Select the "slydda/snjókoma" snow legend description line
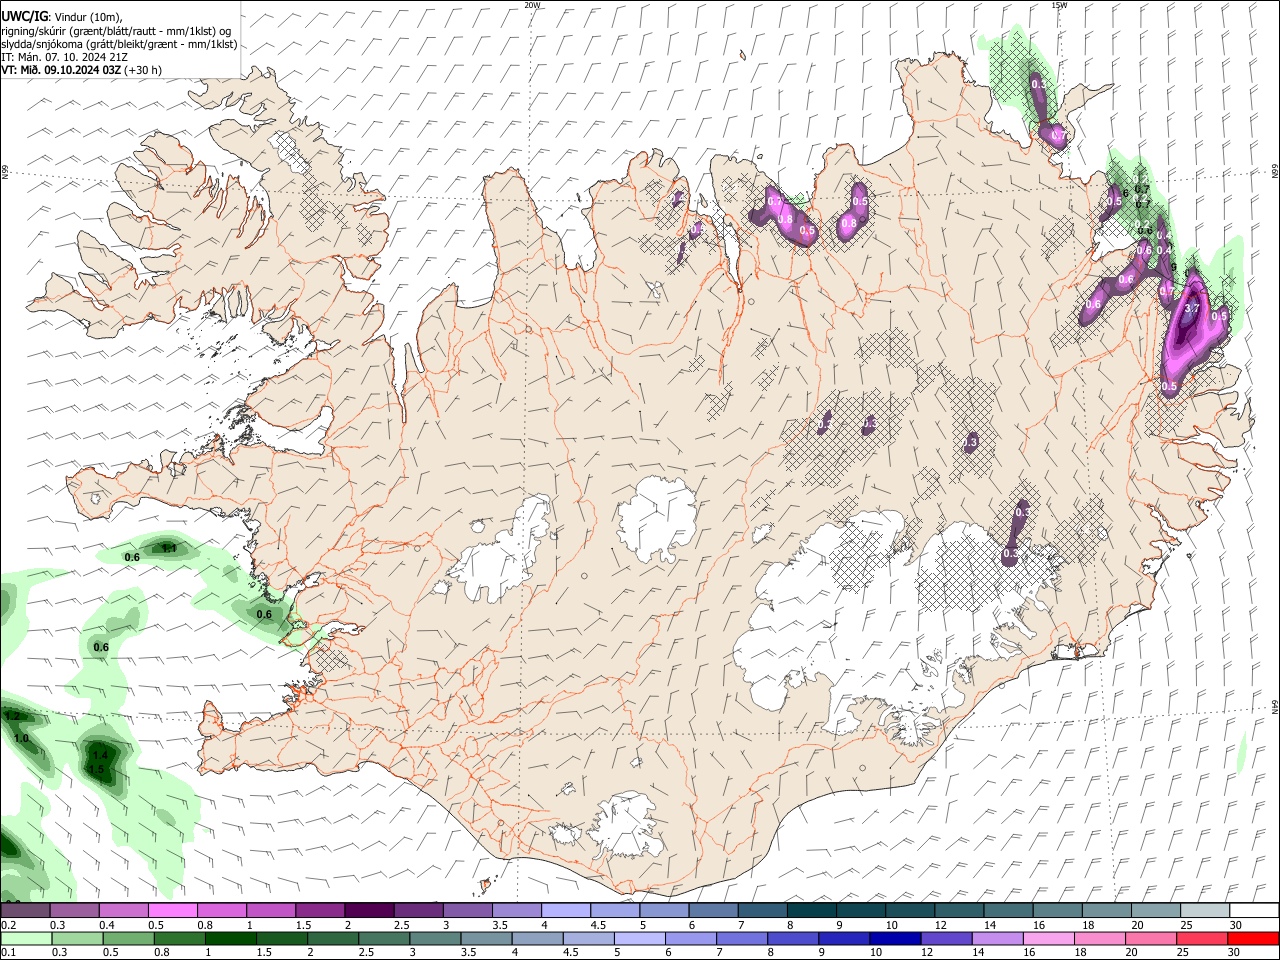Image resolution: width=1280 pixels, height=960 pixels. click(119, 44)
